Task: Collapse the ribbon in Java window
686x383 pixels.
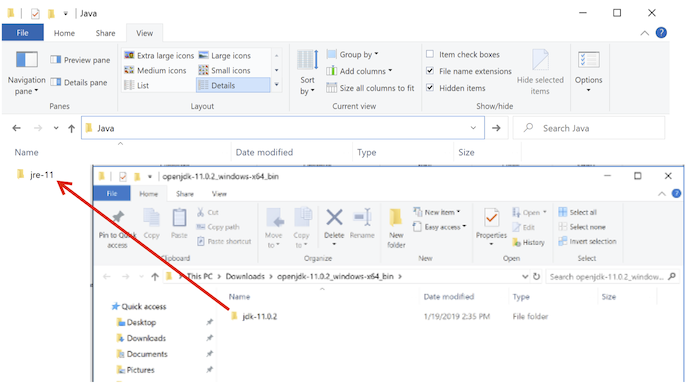Action: tap(644, 33)
